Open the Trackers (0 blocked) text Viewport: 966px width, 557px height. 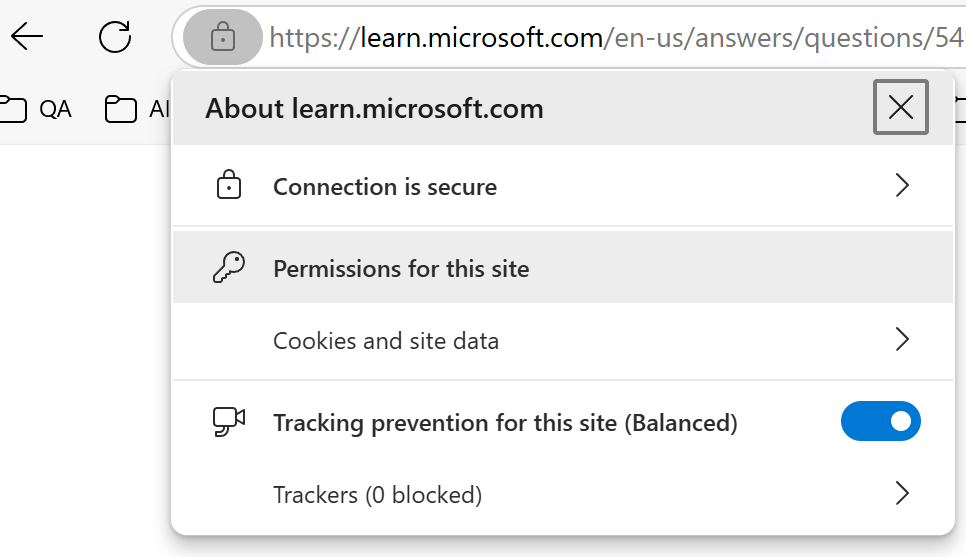click(x=377, y=495)
